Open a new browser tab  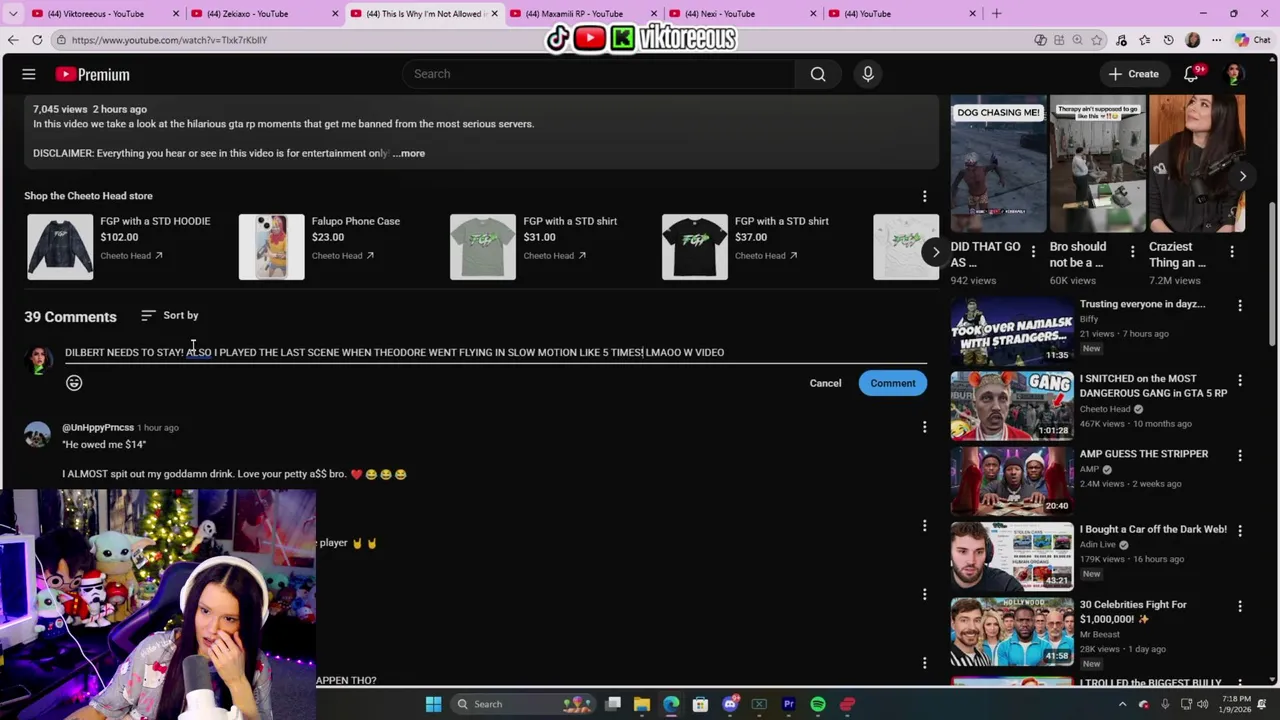pos(996,13)
